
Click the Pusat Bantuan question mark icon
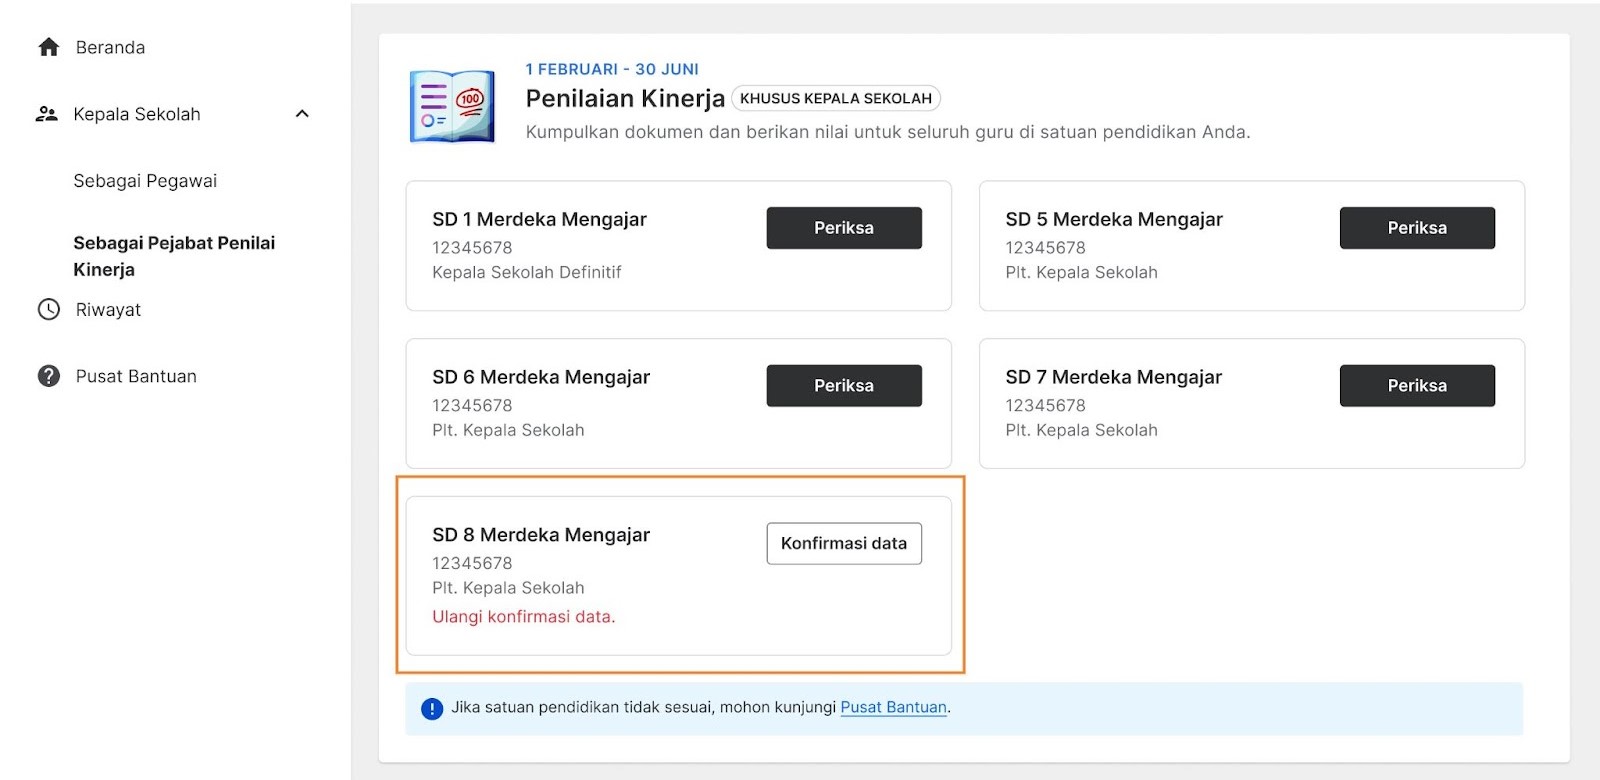[x=48, y=376]
